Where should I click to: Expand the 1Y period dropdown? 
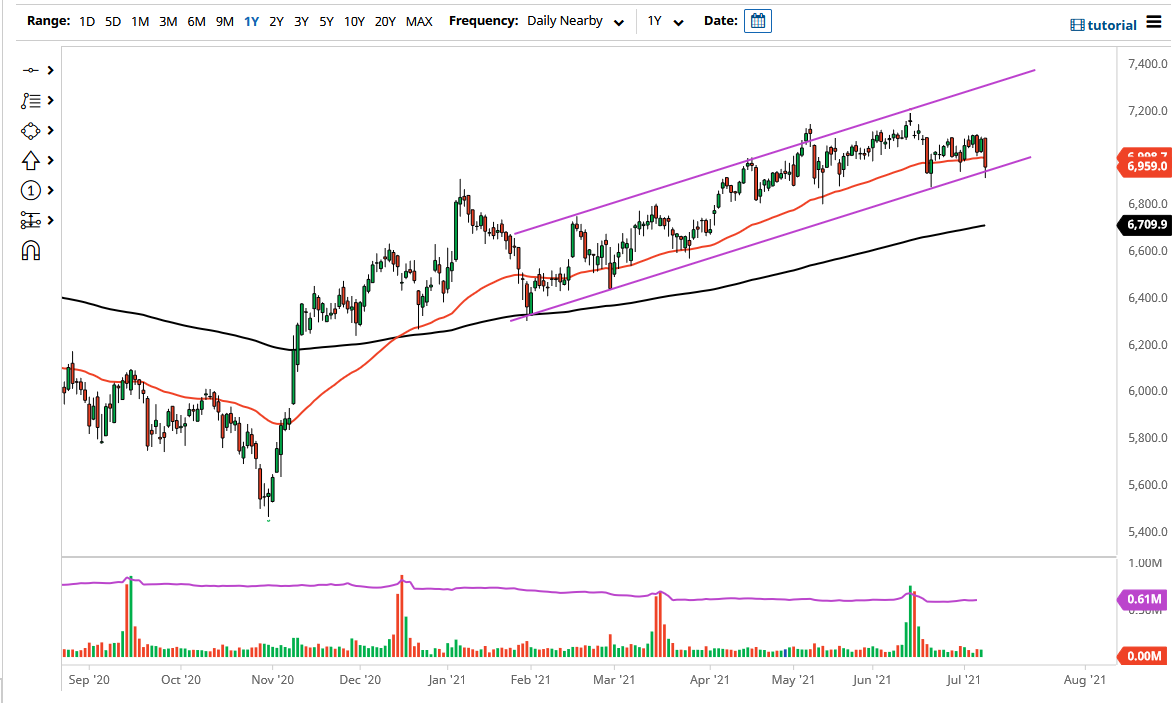pyautogui.click(x=663, y=20)
